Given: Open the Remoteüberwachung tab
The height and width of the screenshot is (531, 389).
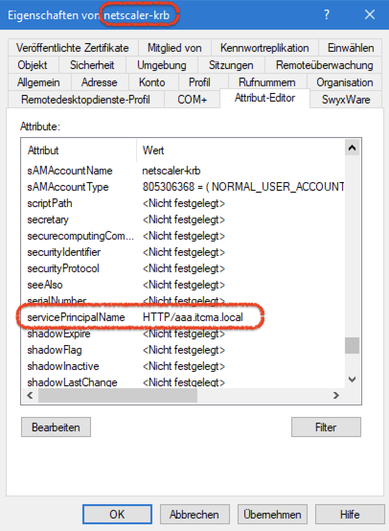Looking at the screenshot, I should click(x=324, y=65).
